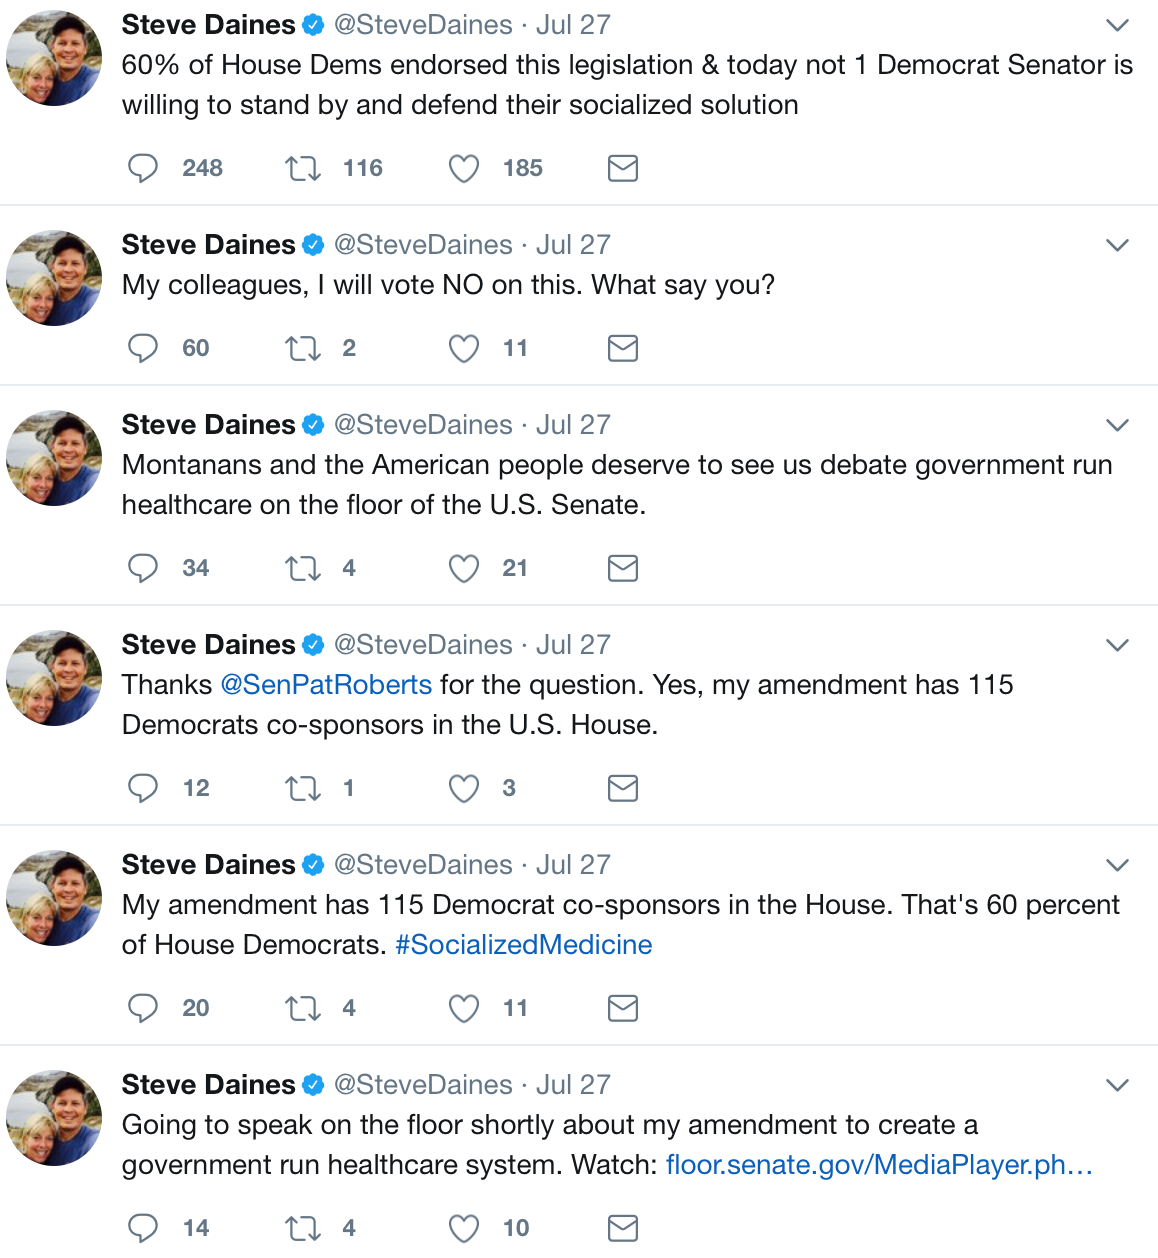Viewport: 1158px width, 1258px height.
Task: Open the Jul 27 timestamp on the last tweet
Action: (x=573, y=1085)
